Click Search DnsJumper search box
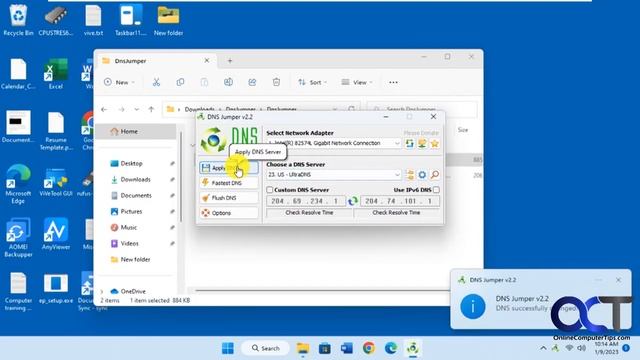640x360 pixels. 422,109
